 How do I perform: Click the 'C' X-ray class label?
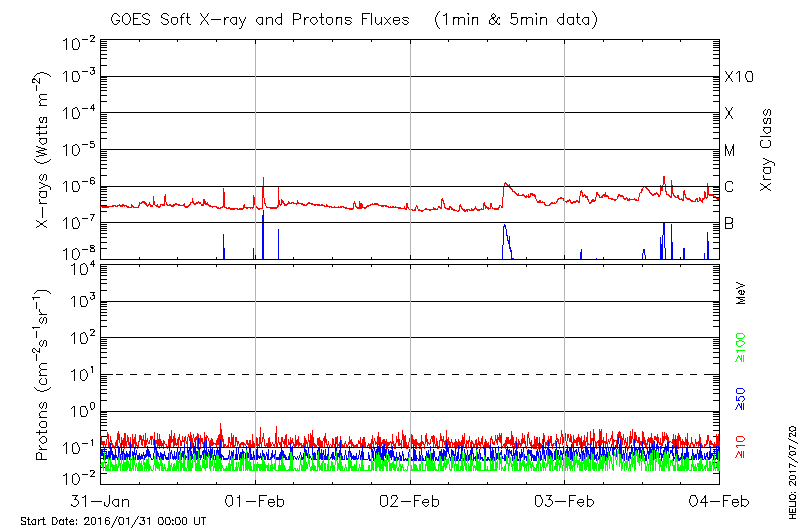[x=729, y=187]
